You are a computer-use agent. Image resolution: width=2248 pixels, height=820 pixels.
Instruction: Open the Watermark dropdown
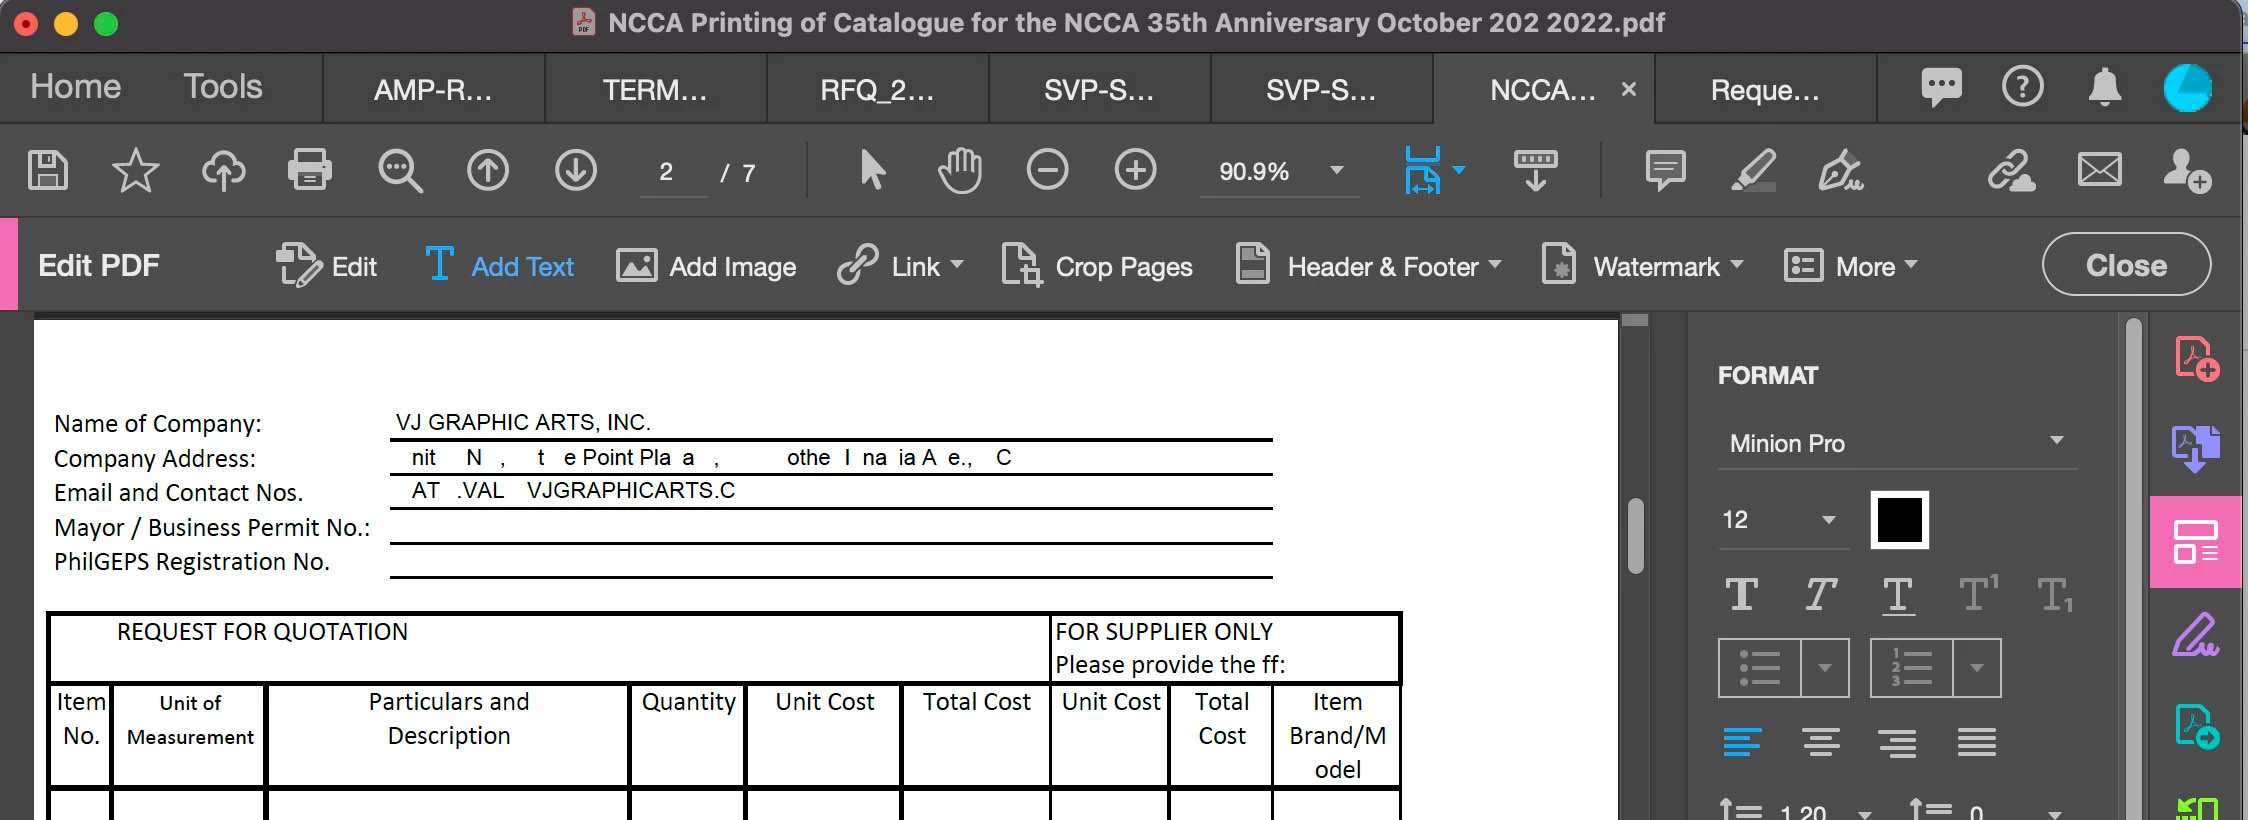coord(1642,266)
